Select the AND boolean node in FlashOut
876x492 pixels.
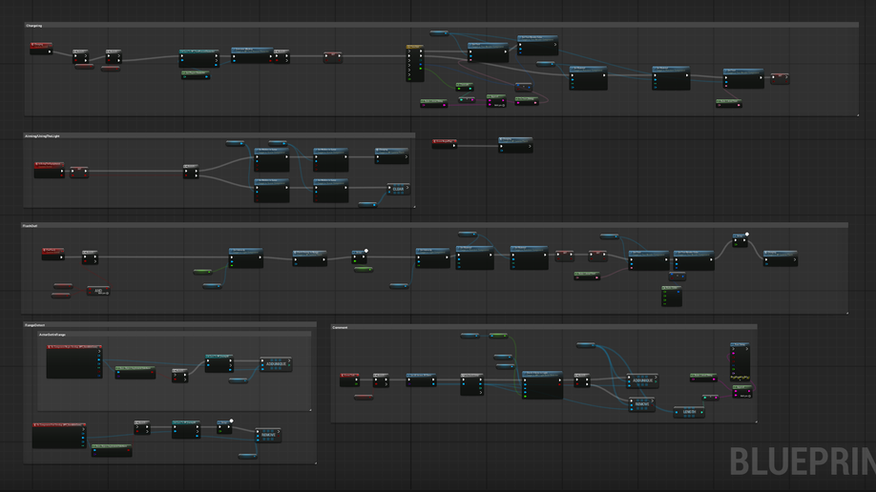98,291
